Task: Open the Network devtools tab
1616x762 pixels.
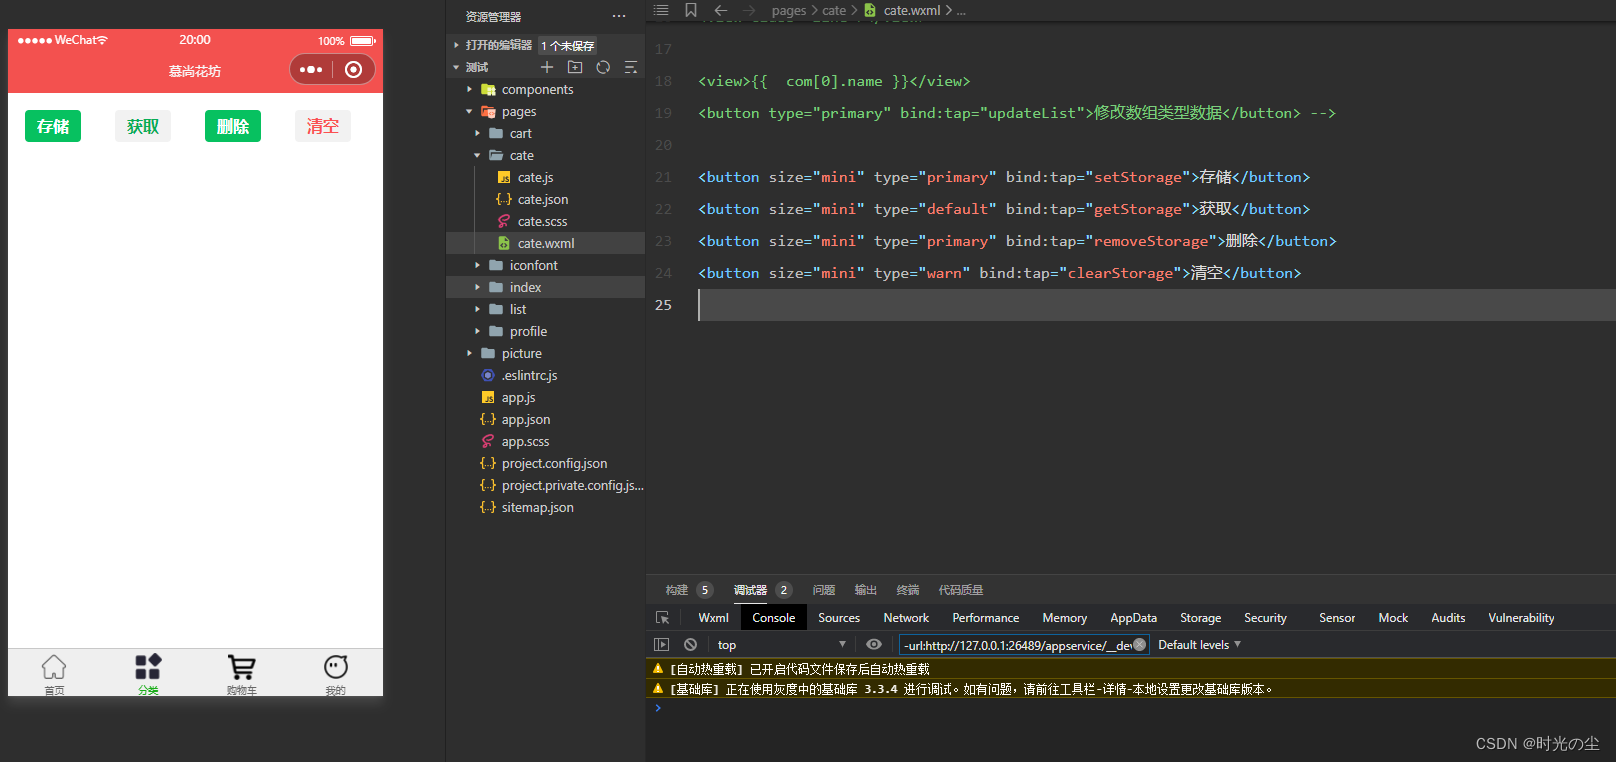Action: point(906,618)
